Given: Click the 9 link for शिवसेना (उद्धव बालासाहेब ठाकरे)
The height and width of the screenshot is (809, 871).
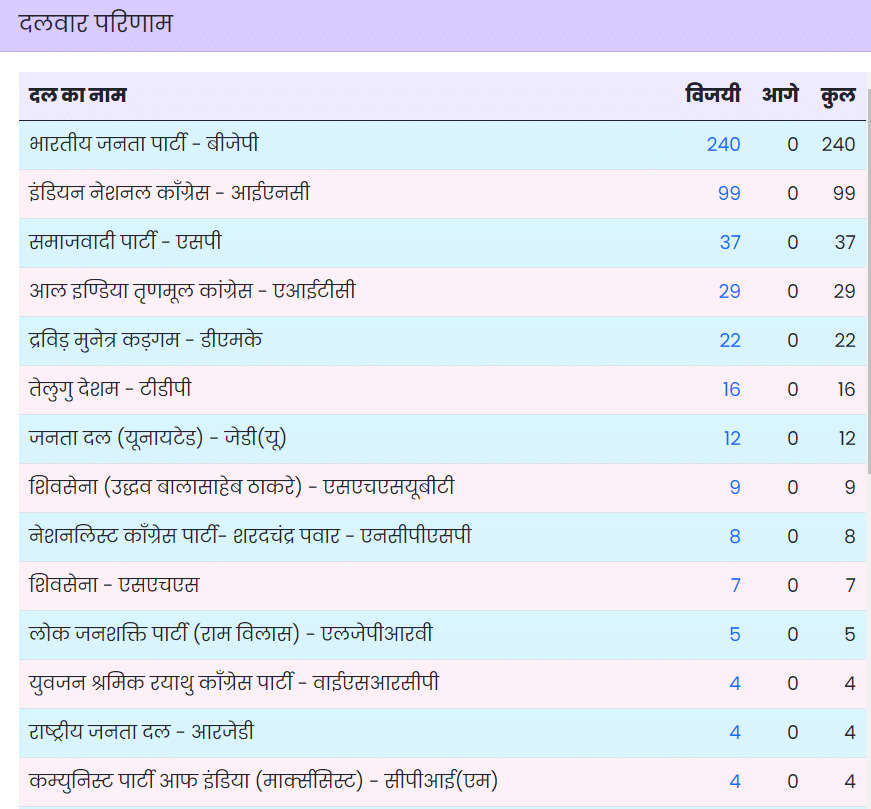Looking at the screenshot, I should 735,487.
